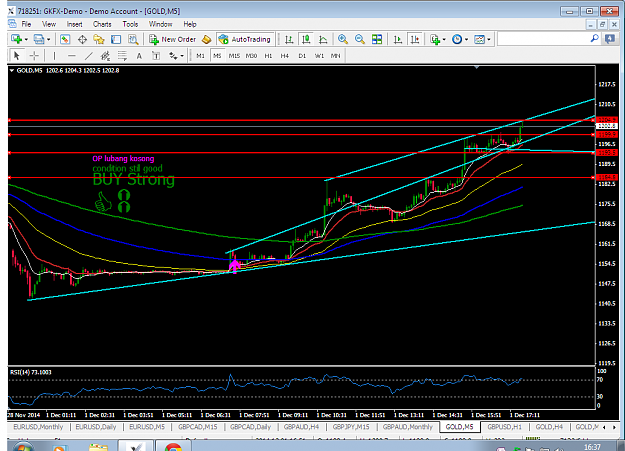Select the crosshair cursor tool
The height and width of the screenshot is (451, 625).
pyautogui.click(x=34, y=56)
